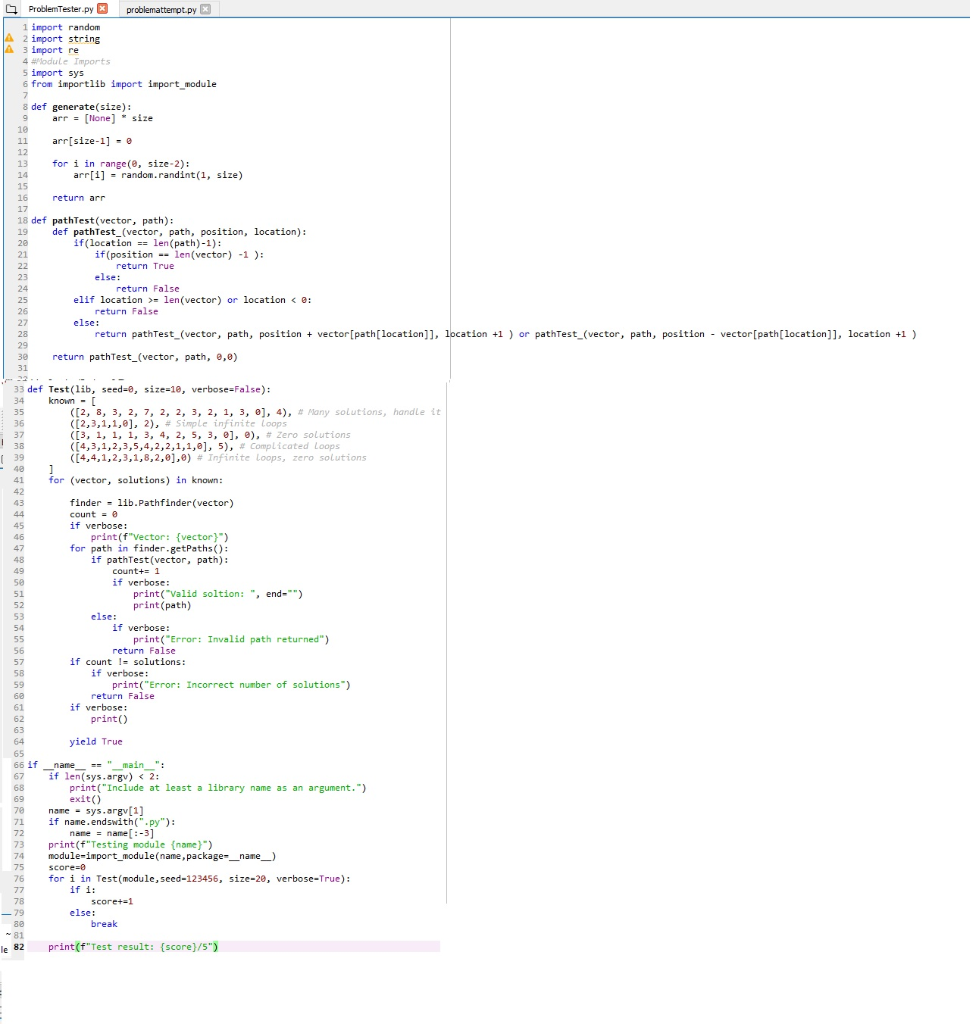Click the 'if __name__ == "__main__":' line
The image size is (979, 1024).
click(96, 765)
